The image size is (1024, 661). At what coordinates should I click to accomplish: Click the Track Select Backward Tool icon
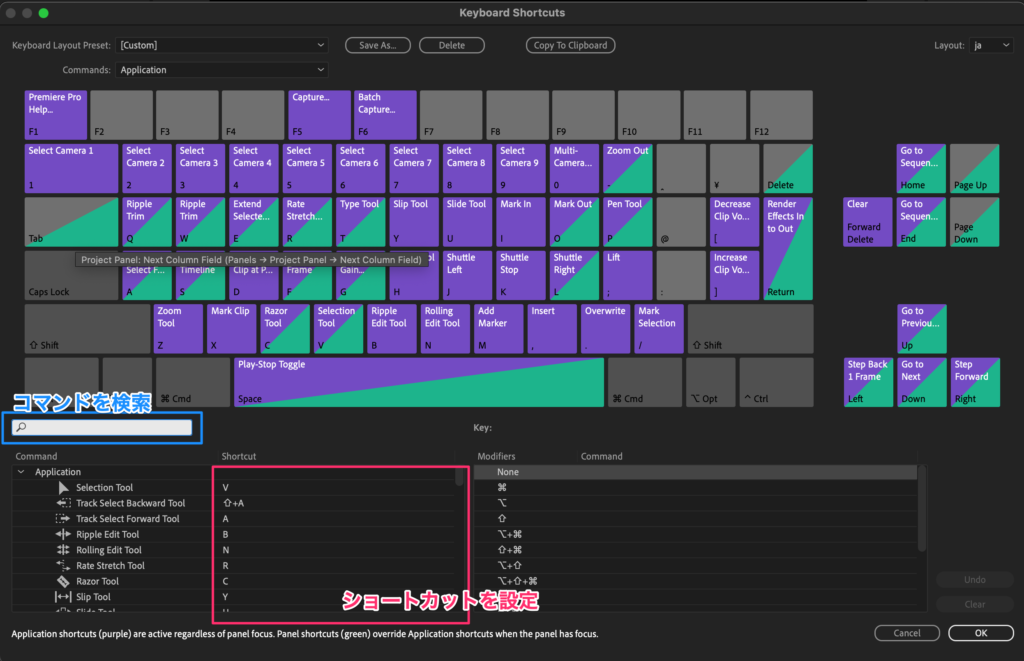[63, 503]
